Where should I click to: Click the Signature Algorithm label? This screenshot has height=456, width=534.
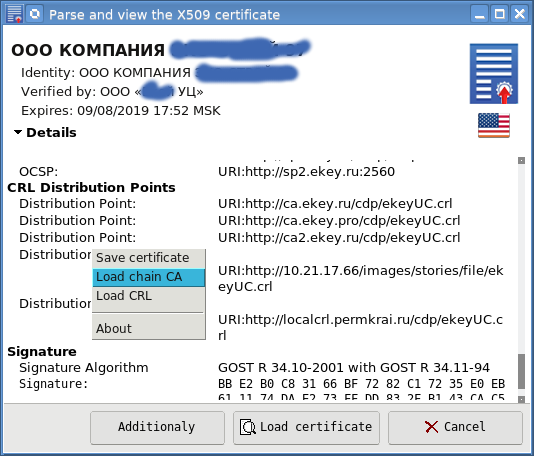pyautogui.click(x=83, y=368)
